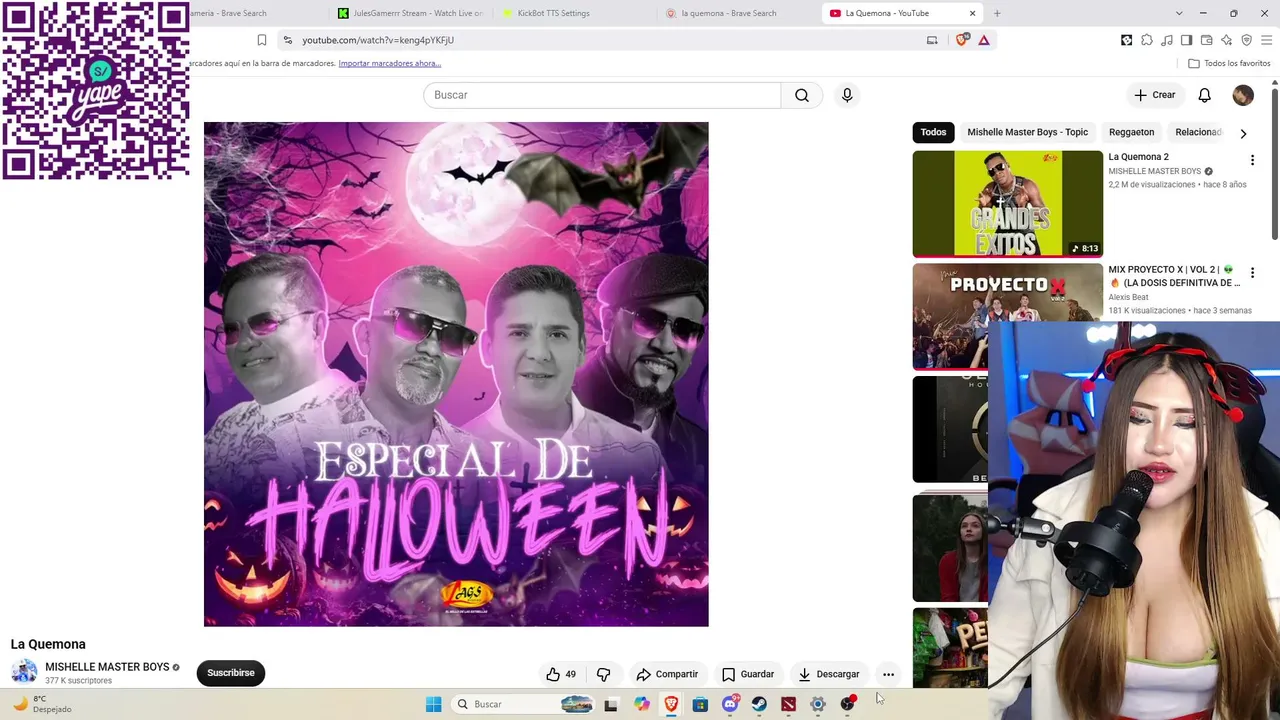
Task: Open Settings gear from the taskbar
Action: coord(818,704)
